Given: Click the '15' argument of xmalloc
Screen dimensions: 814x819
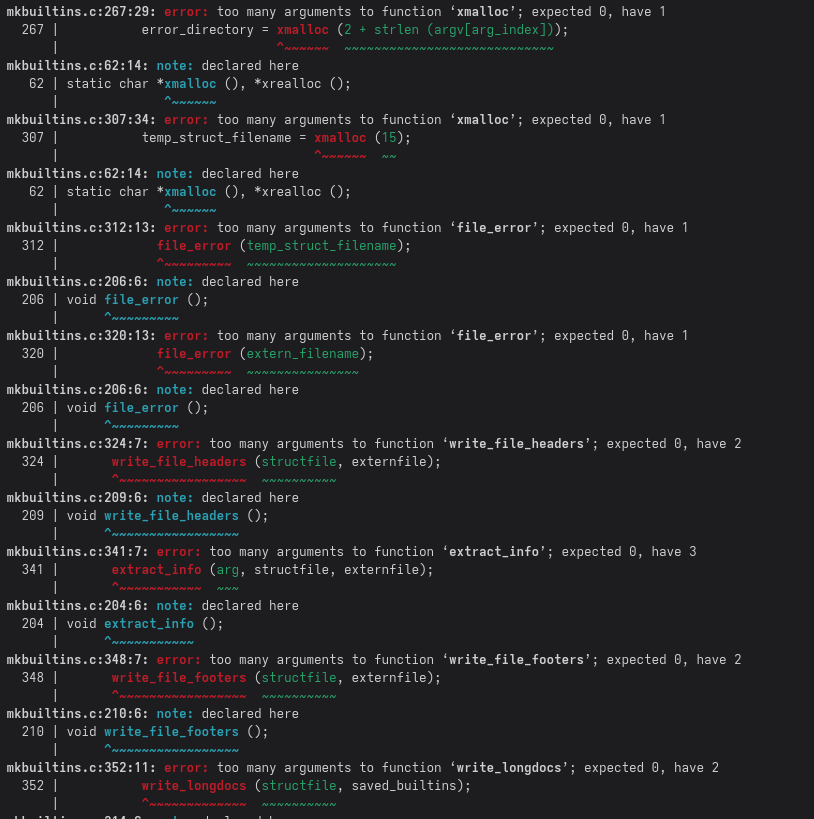Looking at the screenshot, I should [x=389, y=138].
